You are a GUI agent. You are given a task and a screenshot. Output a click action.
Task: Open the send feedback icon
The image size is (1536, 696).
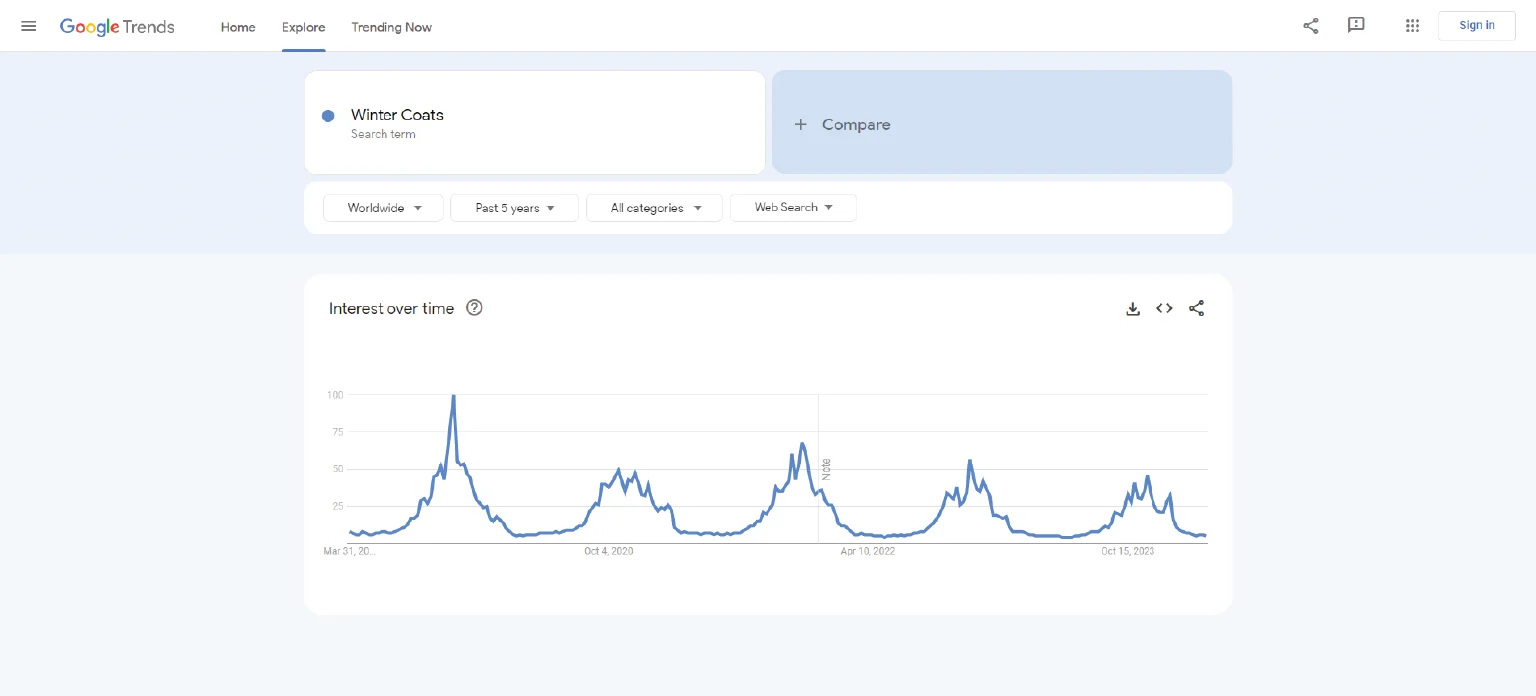(x=1356, y=26)
